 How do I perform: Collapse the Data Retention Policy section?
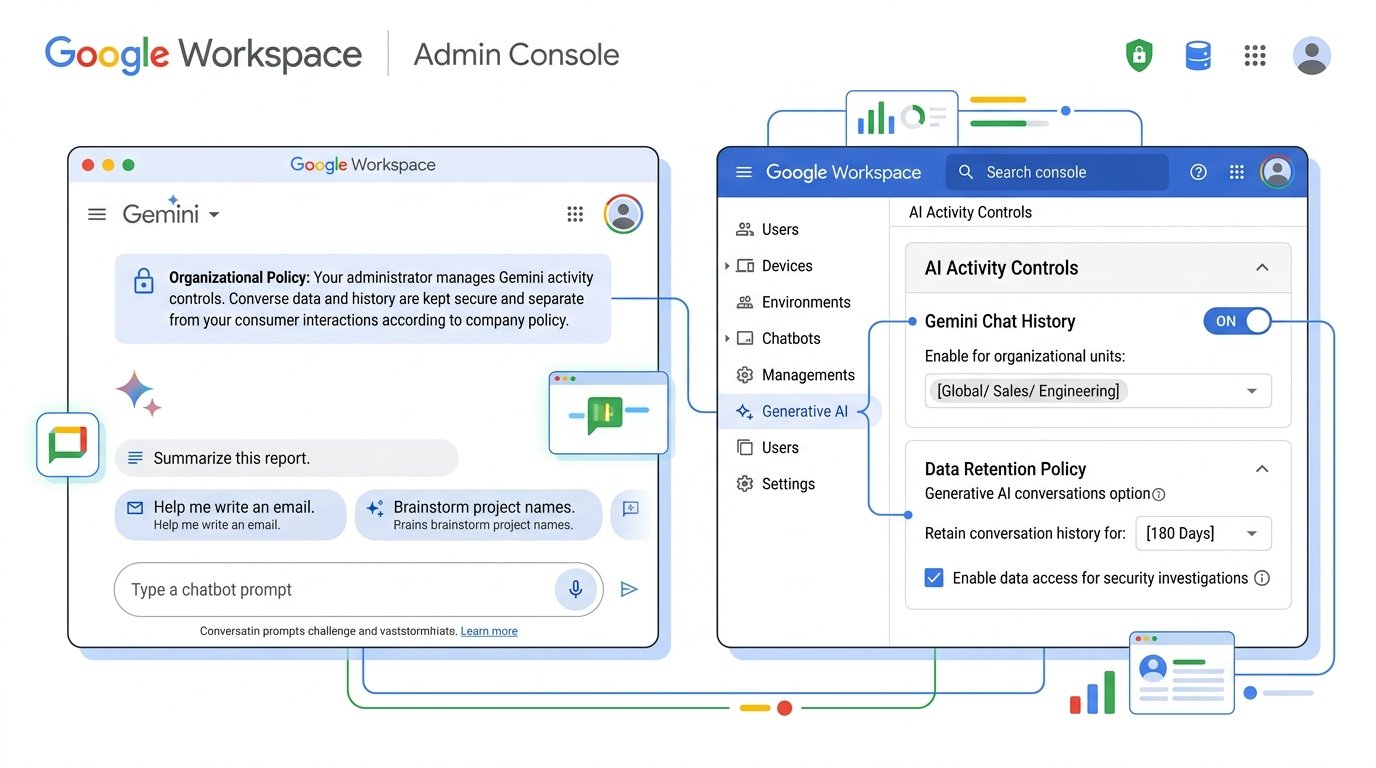(x=1262, y=469)
